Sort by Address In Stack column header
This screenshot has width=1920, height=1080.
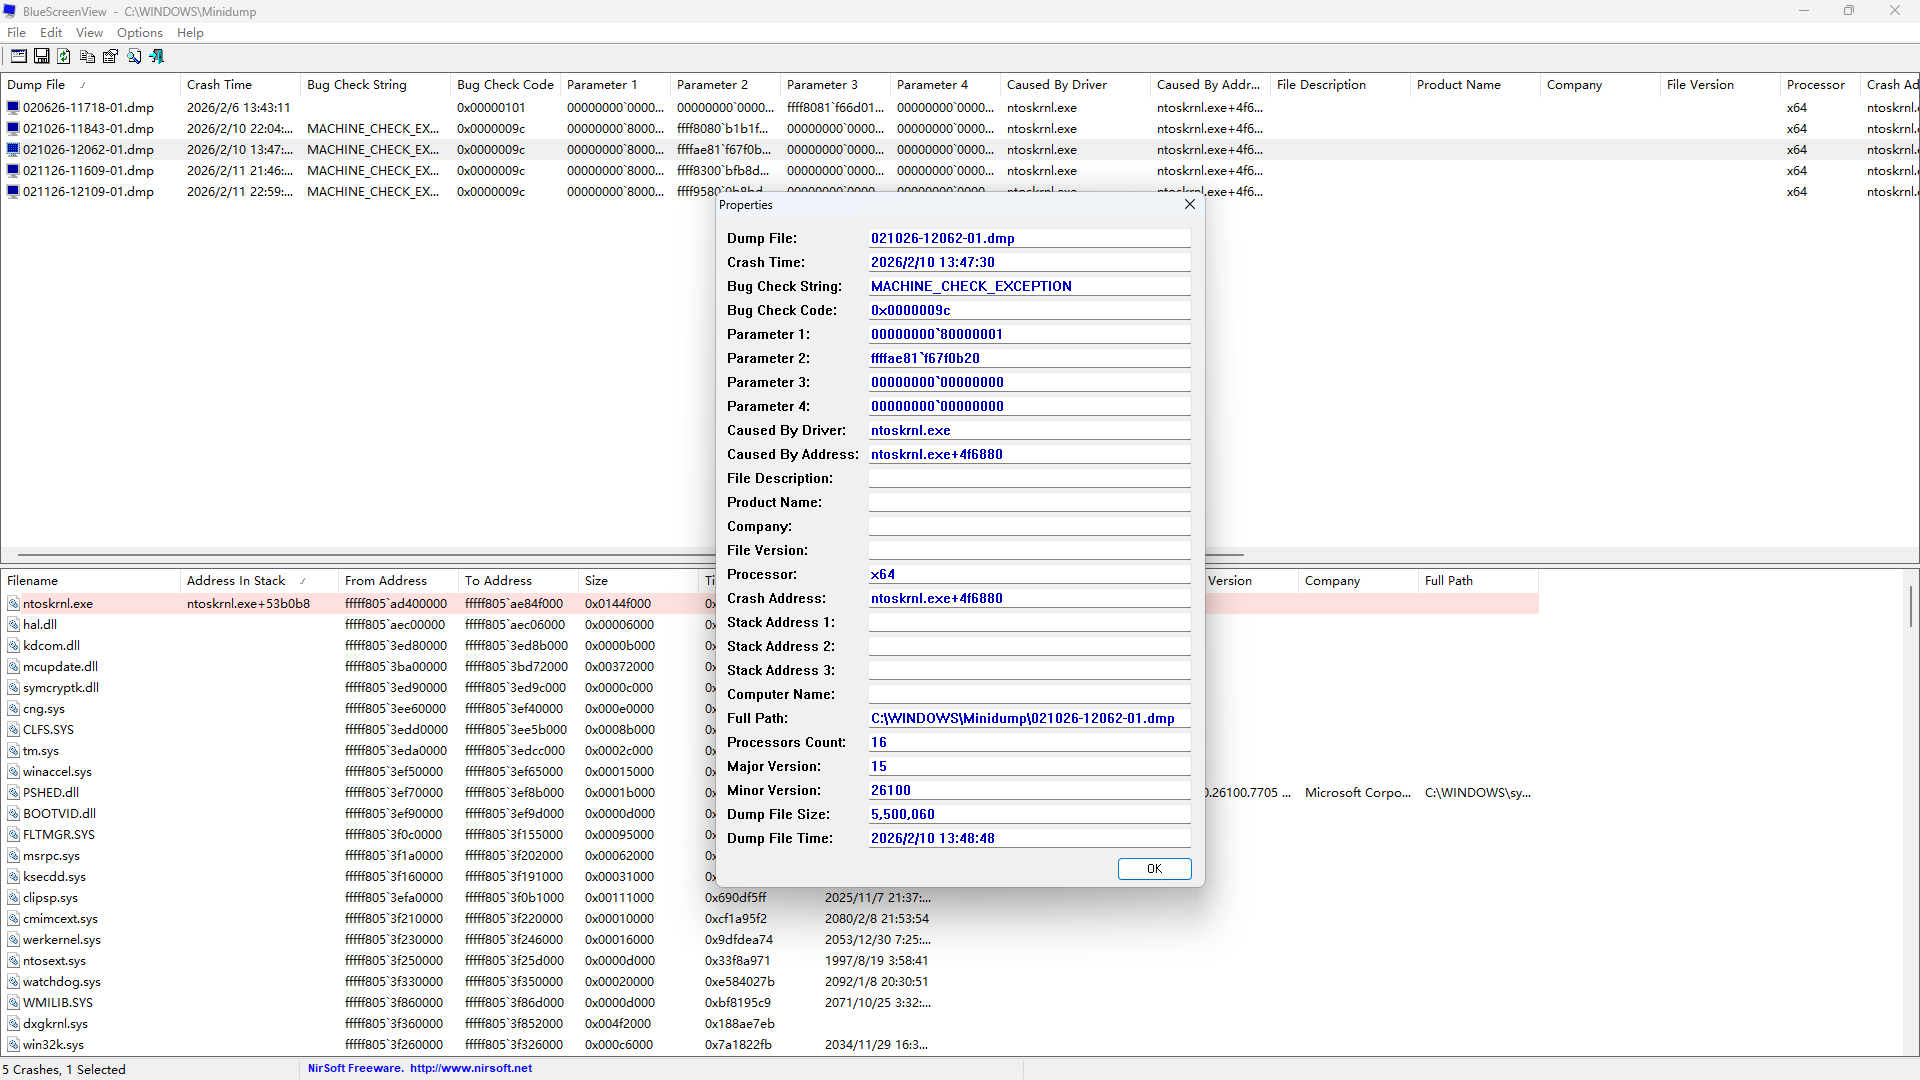tap(236, 581)
